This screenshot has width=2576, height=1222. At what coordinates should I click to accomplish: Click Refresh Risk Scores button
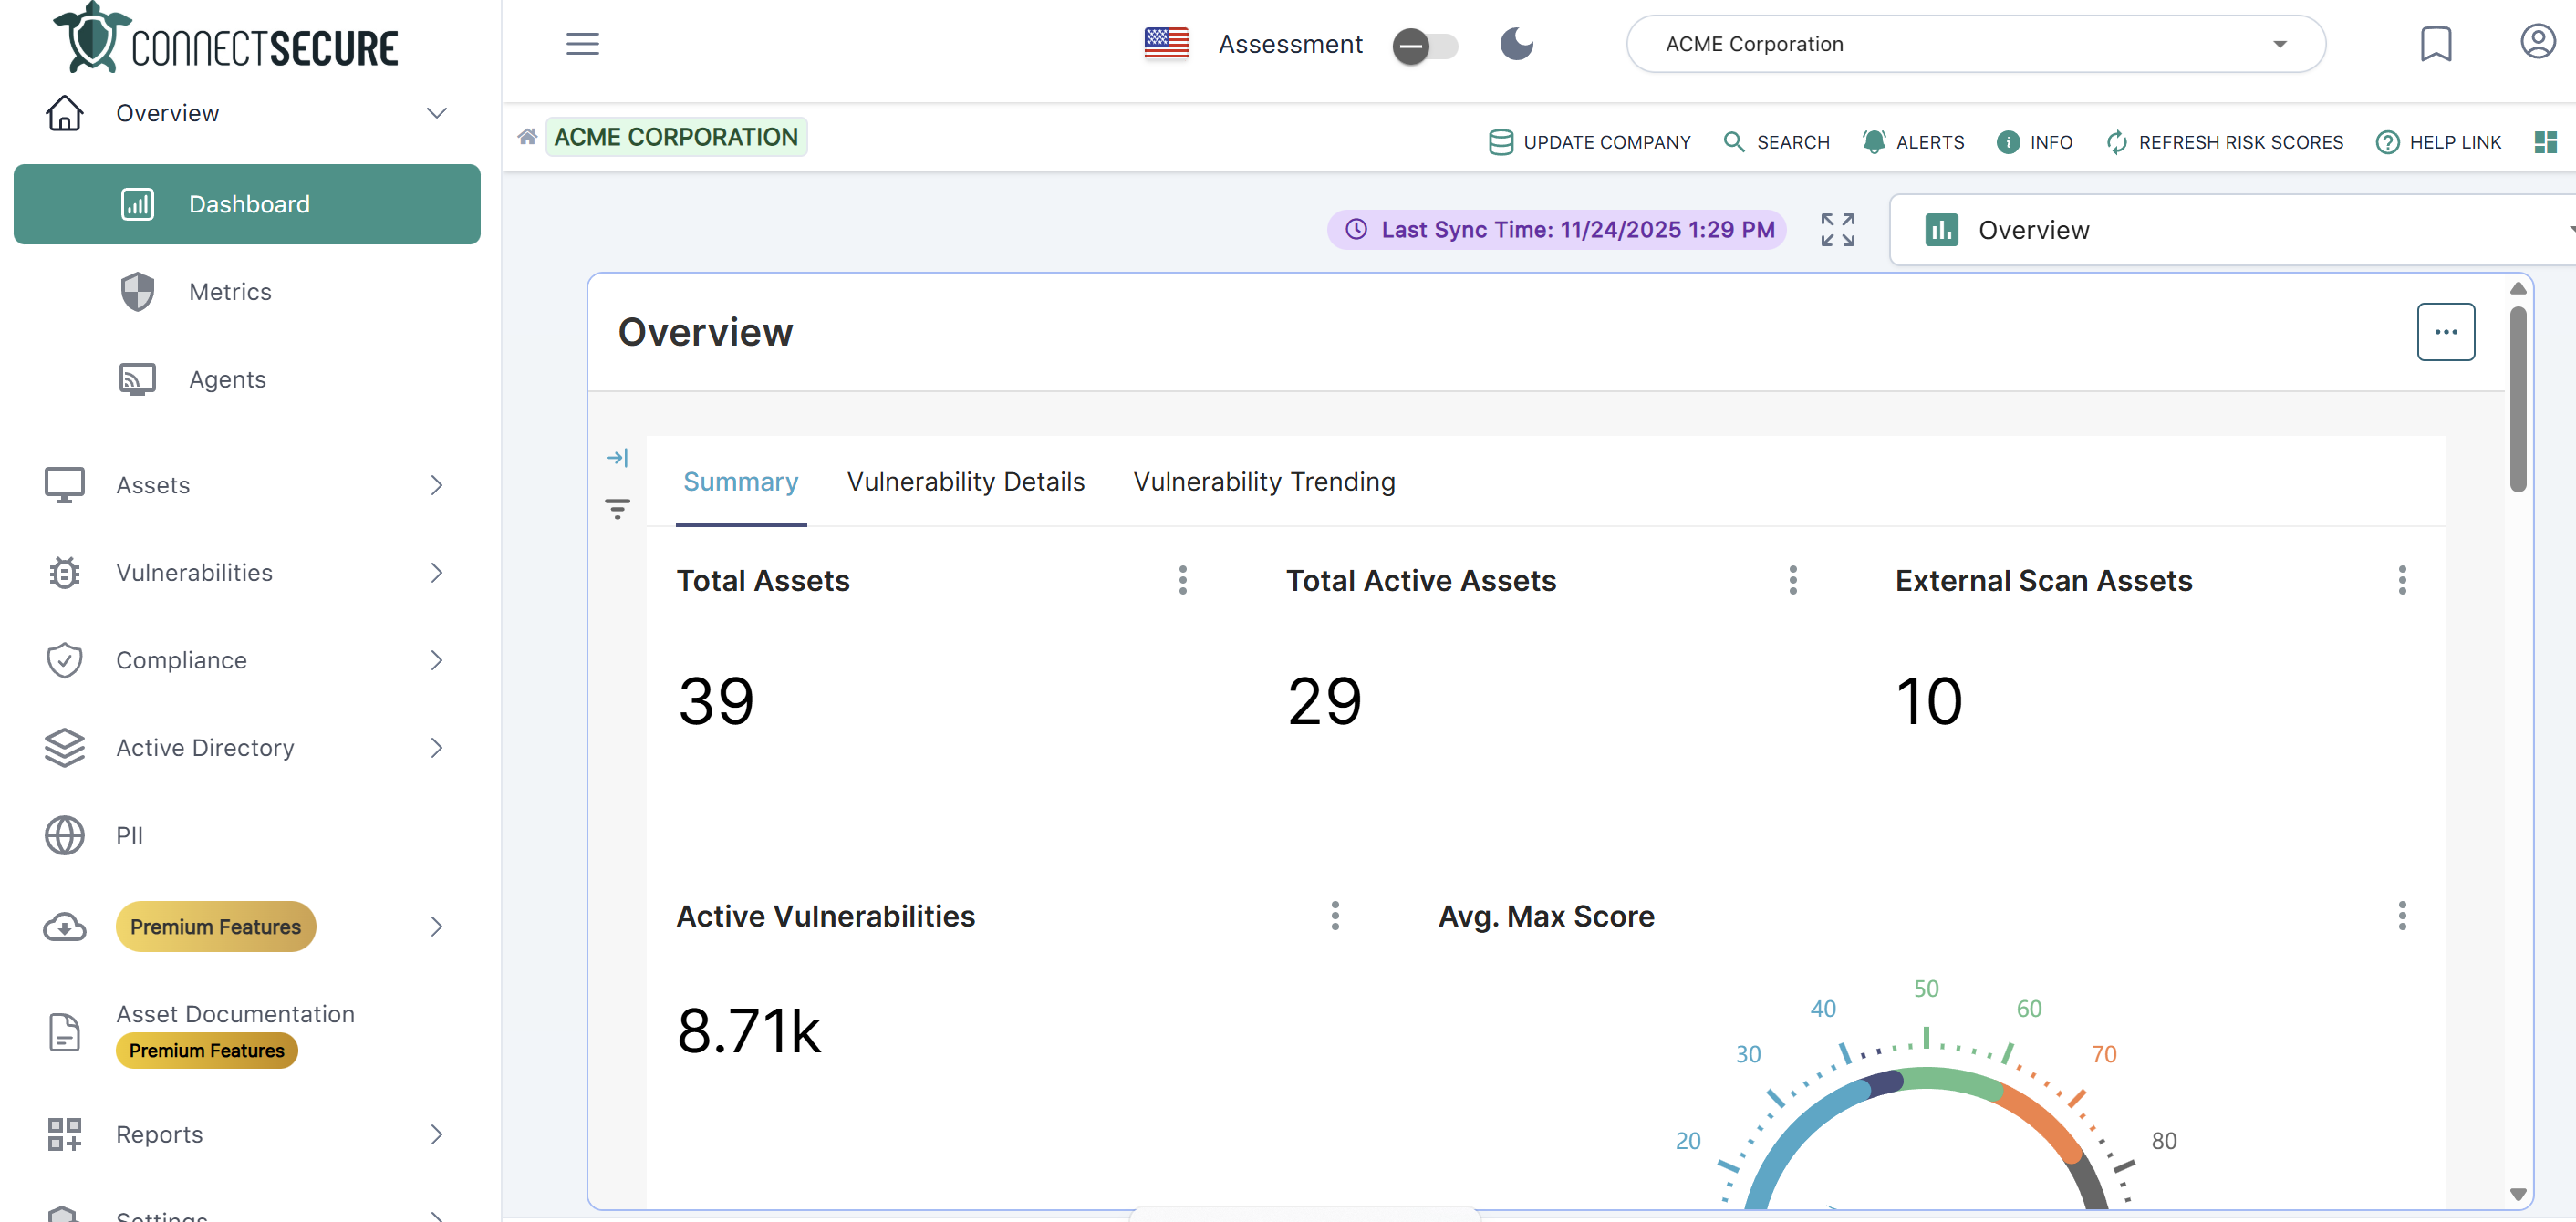coord(2224,142)
